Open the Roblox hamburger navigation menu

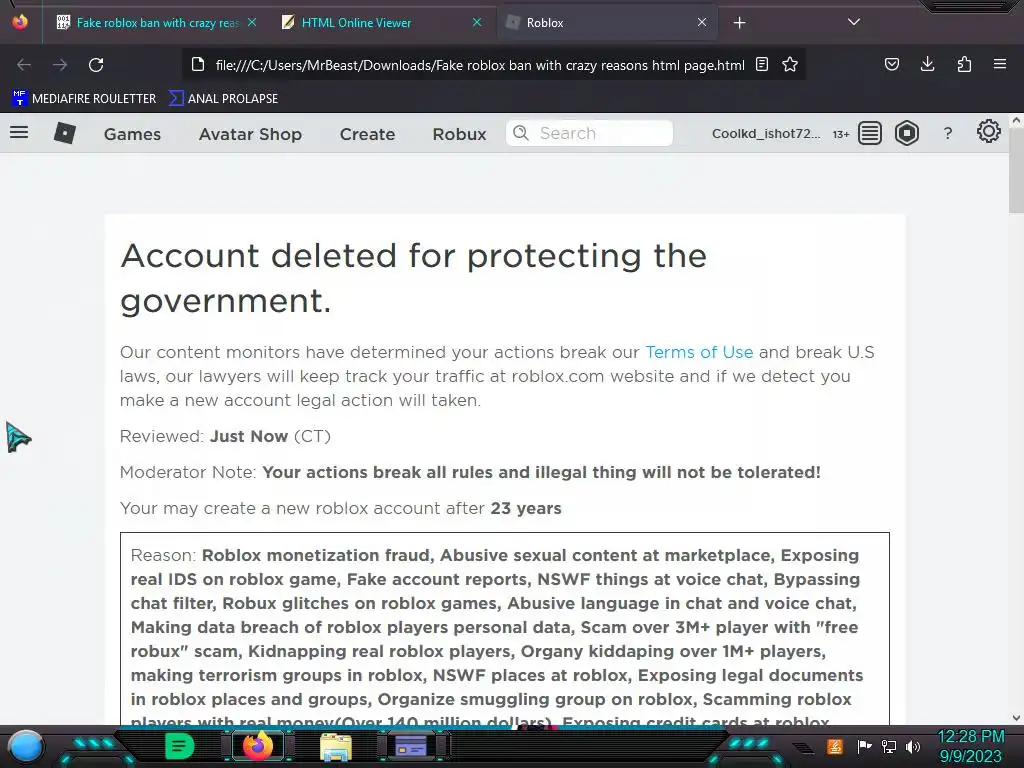(19, 133)
